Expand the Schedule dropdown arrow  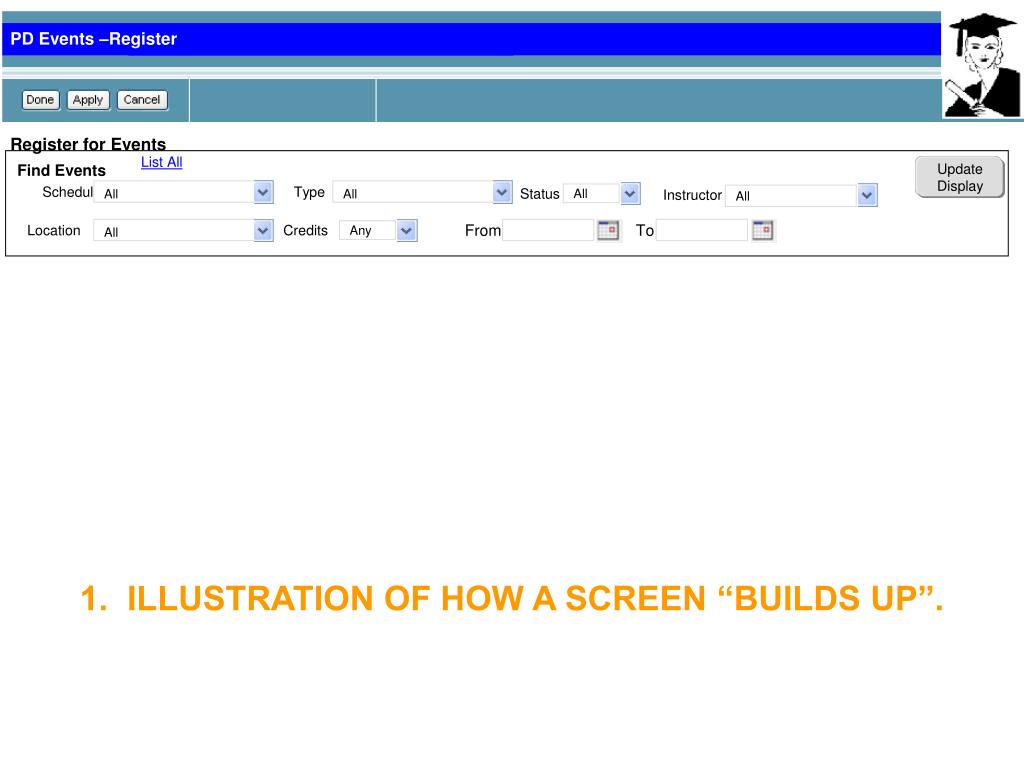(263, 193)
